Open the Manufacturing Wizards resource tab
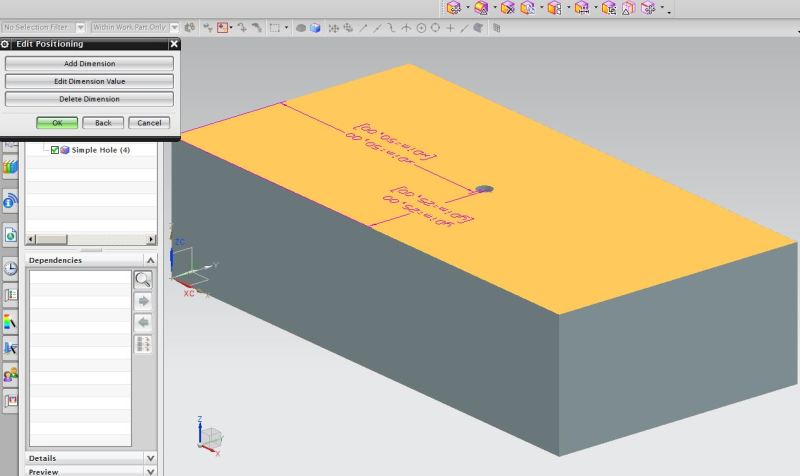Screen dimensions: 800x476 pos(10,348)
